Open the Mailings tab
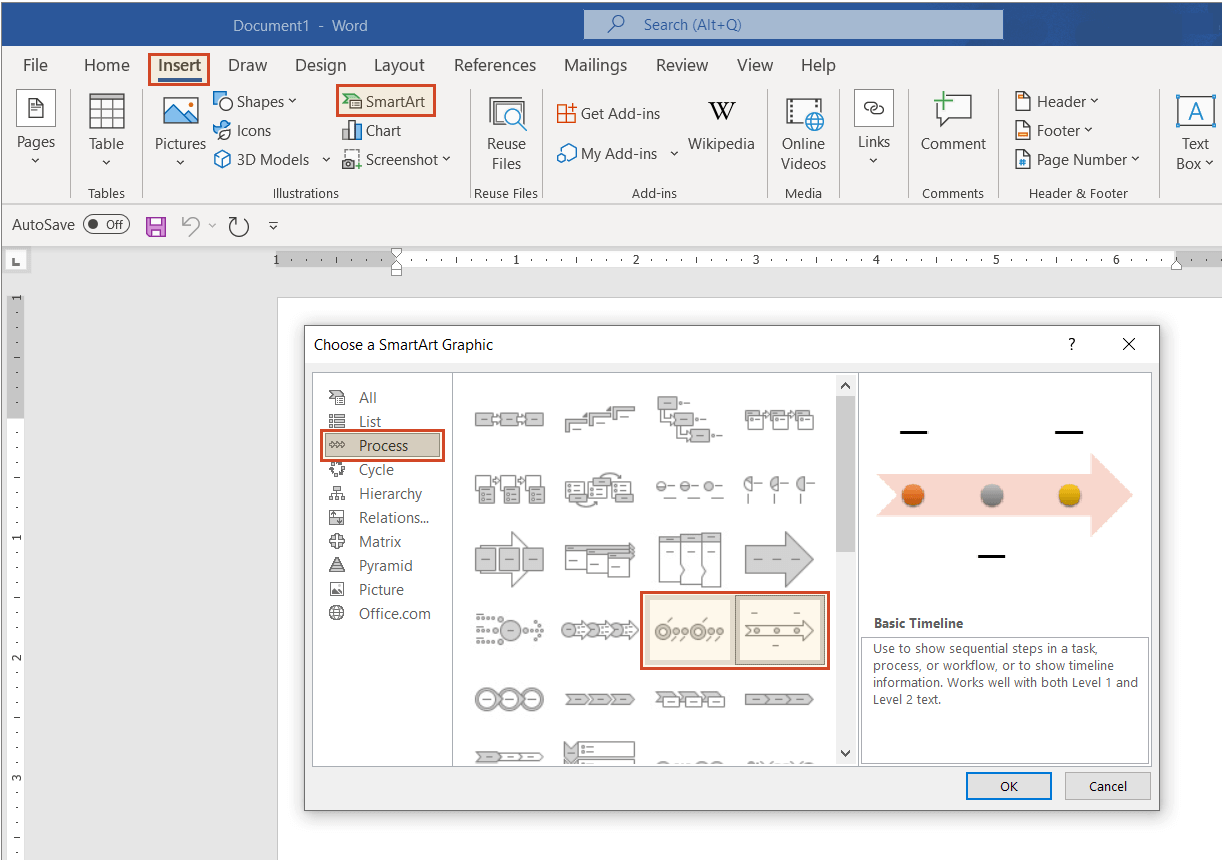The height and width of the screenshot is (860, 1222). [595, 65]
